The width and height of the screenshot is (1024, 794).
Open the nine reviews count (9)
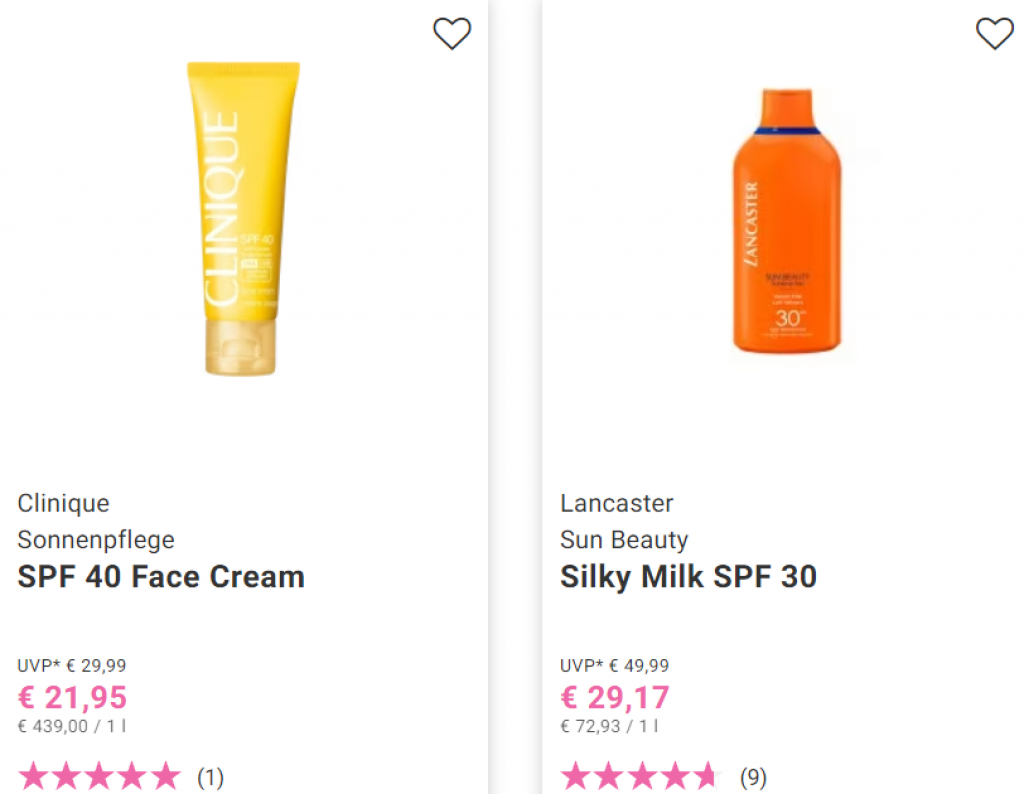pyautogui.click(x=753, y=777)
